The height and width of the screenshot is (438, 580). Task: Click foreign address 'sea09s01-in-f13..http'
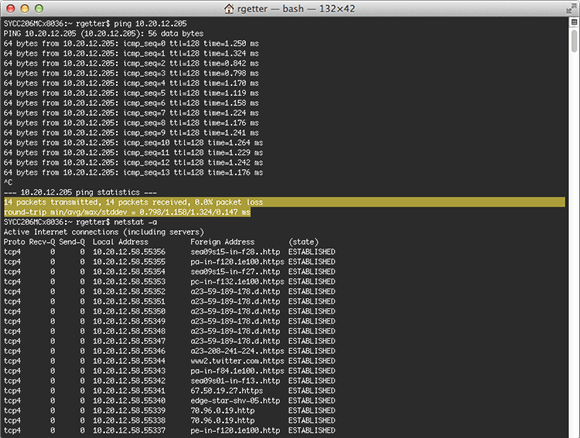click(x=235, y=381)
